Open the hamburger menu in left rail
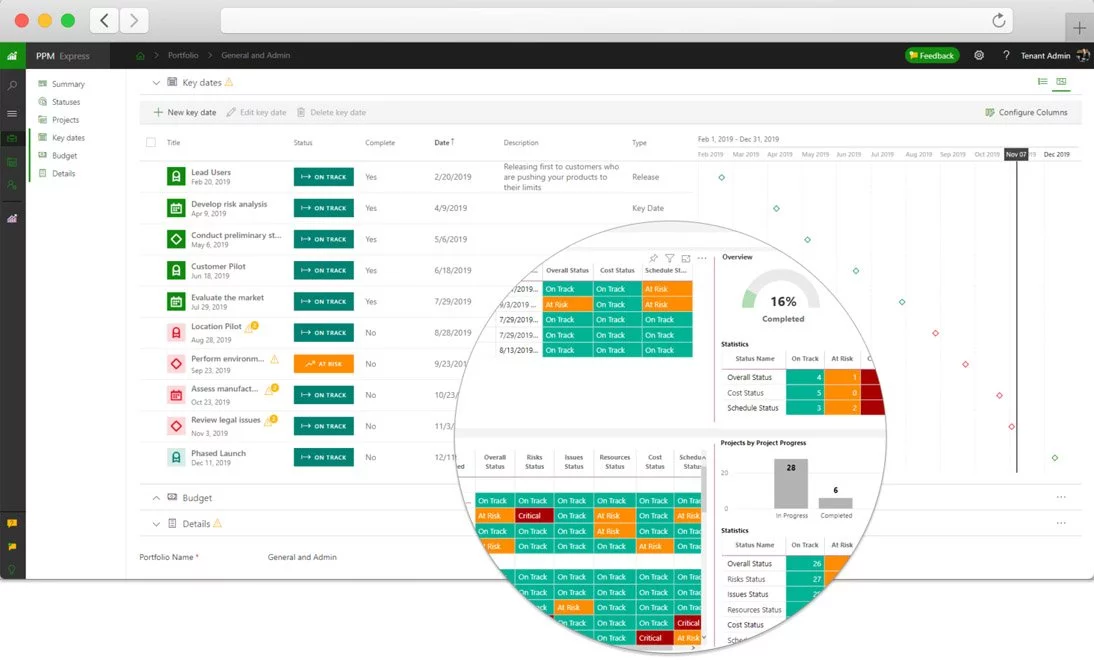Viewport: 1094px width, 660px height. (12, 113)
